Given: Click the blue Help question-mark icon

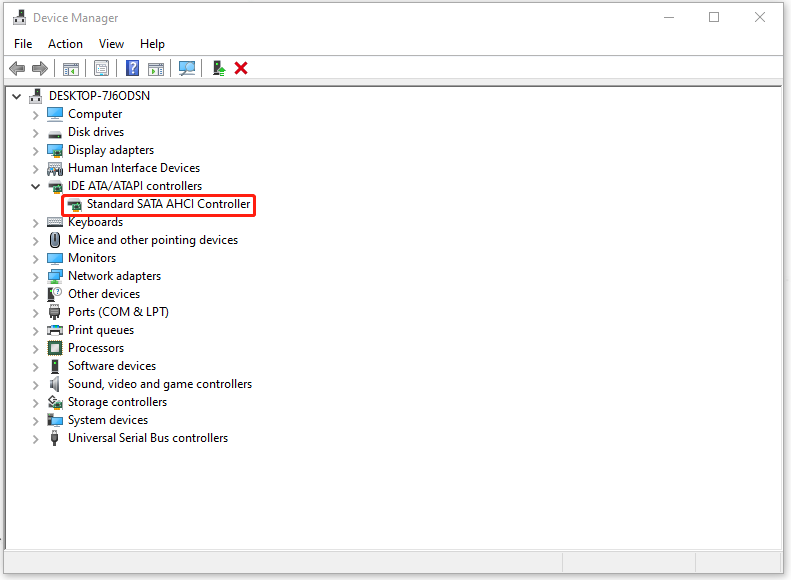Looking at the screenshot, I should point(132,68).
